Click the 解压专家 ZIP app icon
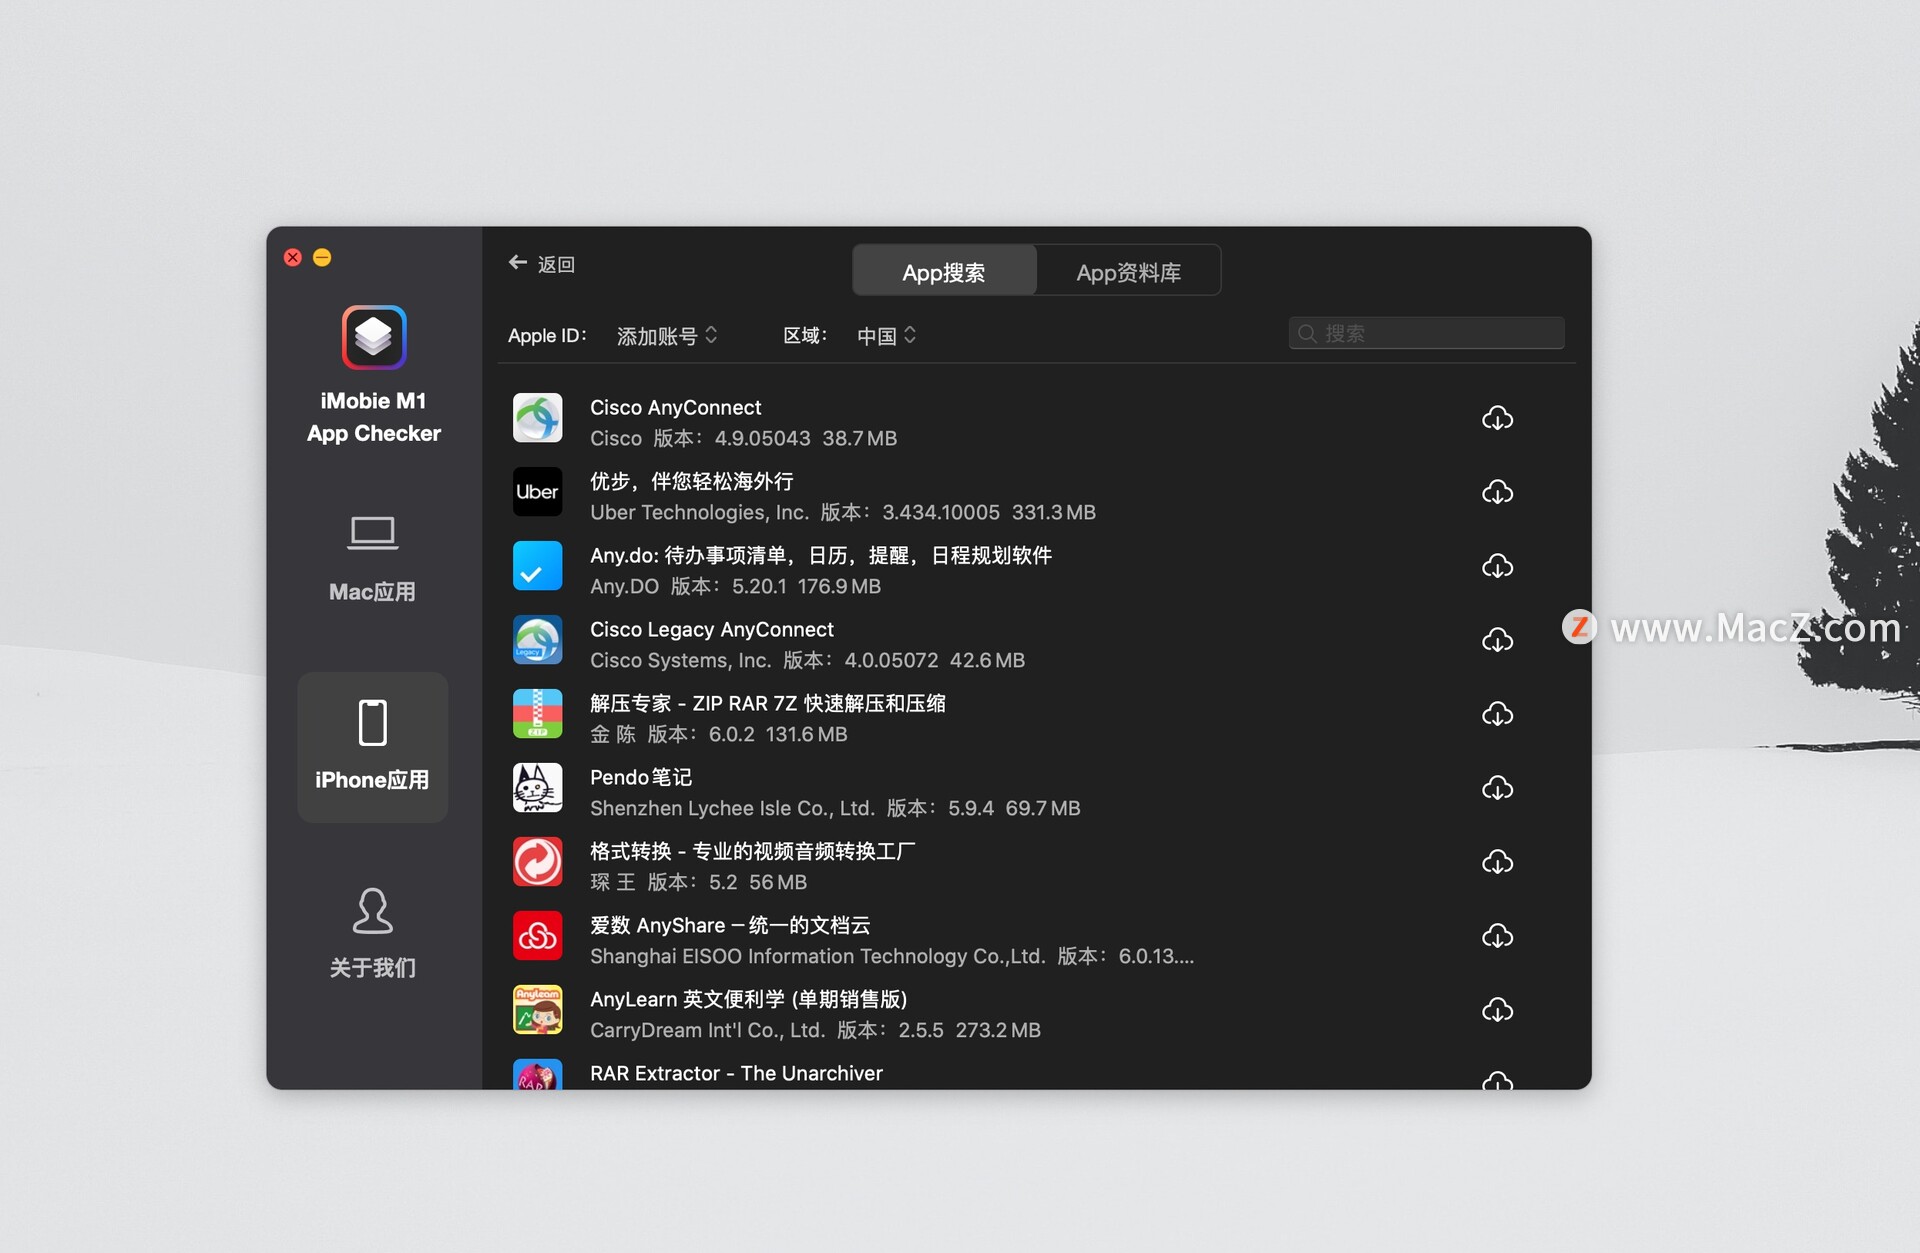The width and height of the screenshot is (1920, 1253). tap(538, 714)
